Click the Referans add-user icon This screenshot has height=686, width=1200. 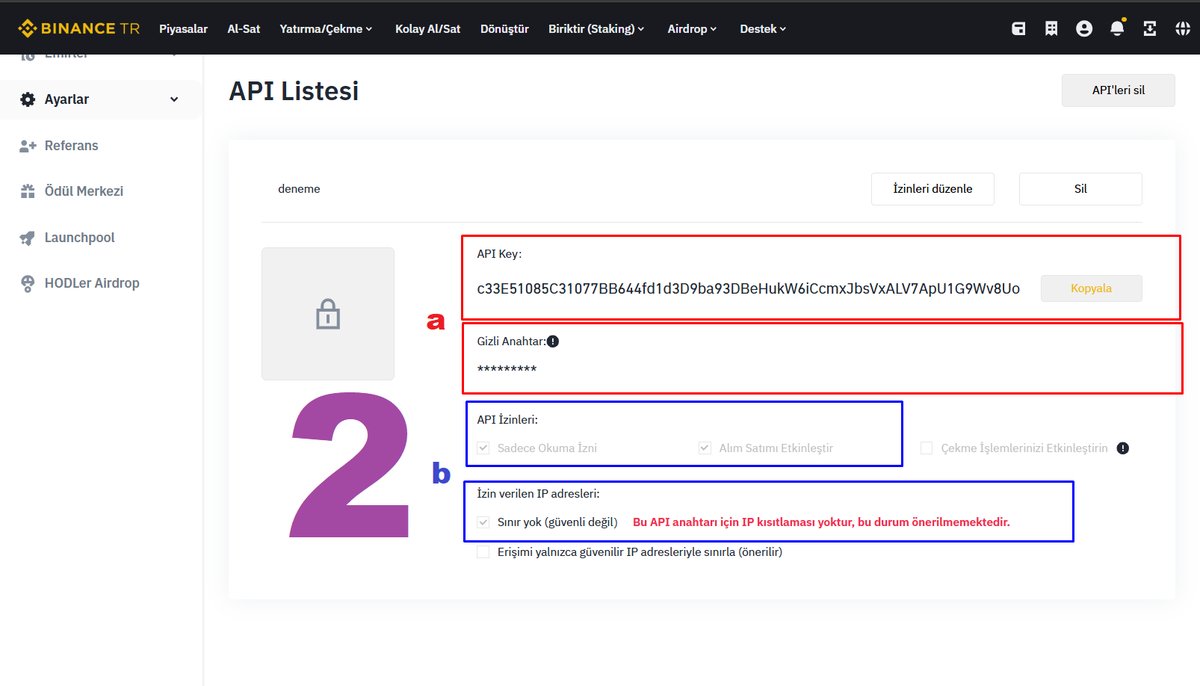(28, 146)
